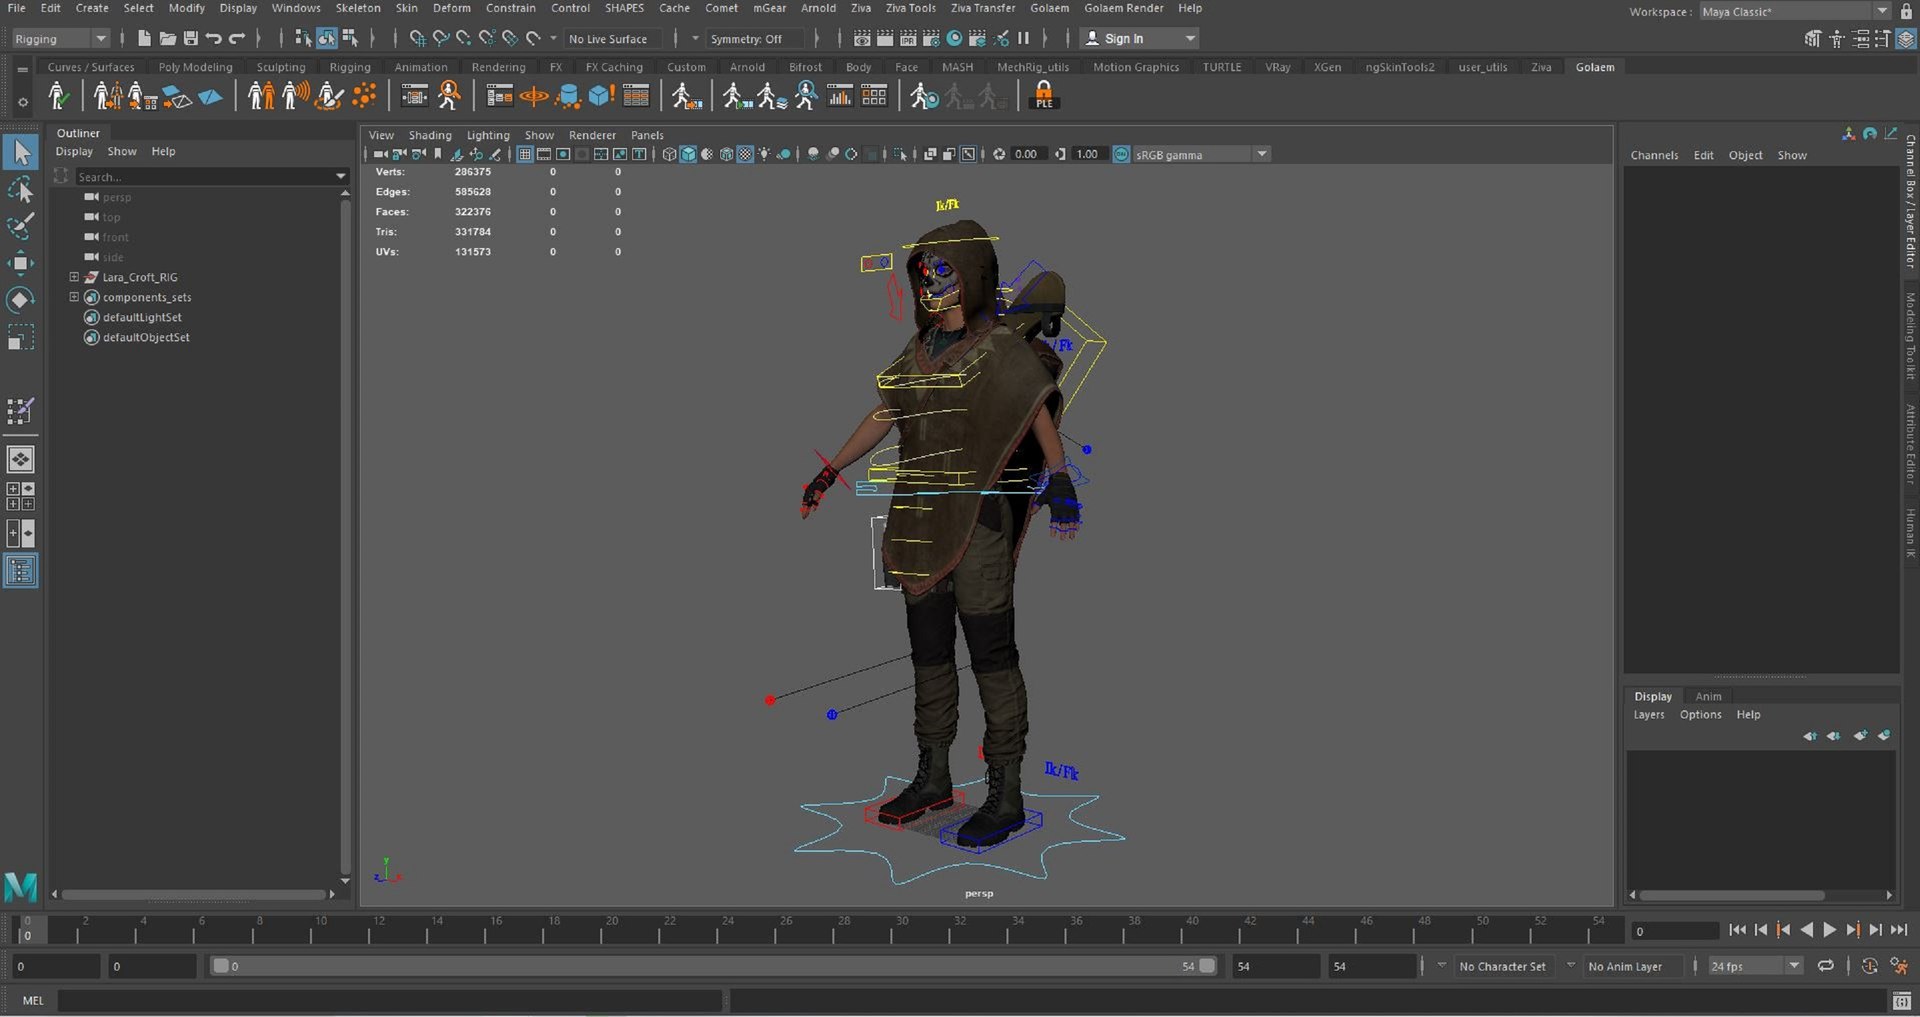Click the IPR render icon
This screenshot has width=1920, height=1017.
tap(908, 38)
